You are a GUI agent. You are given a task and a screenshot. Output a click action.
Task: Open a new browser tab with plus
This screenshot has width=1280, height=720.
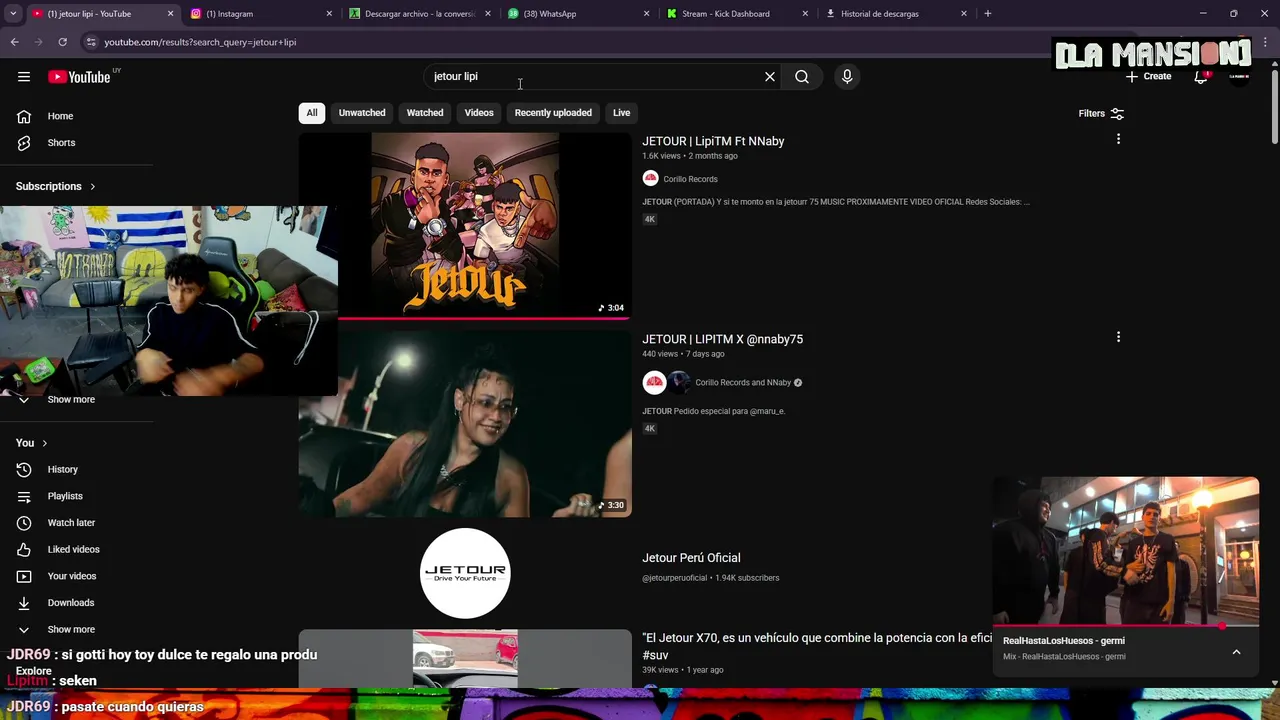pyautogui.click(x=987, y=14)
